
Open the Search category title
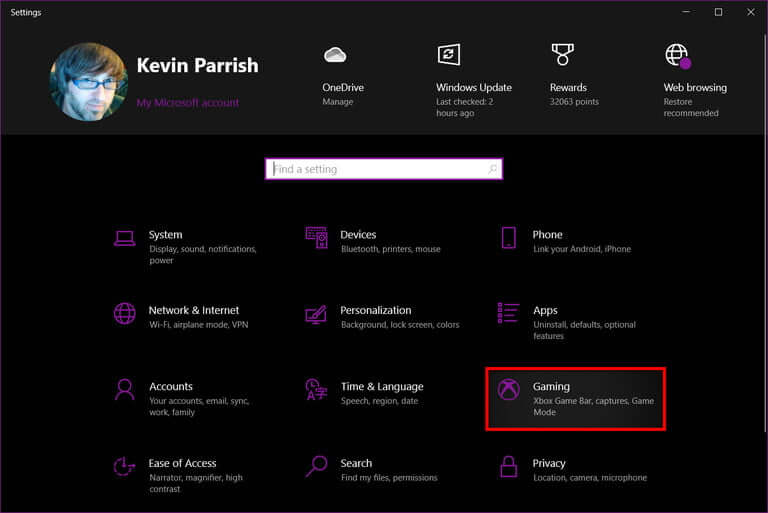pyautogui.click(x=356, y=463)
